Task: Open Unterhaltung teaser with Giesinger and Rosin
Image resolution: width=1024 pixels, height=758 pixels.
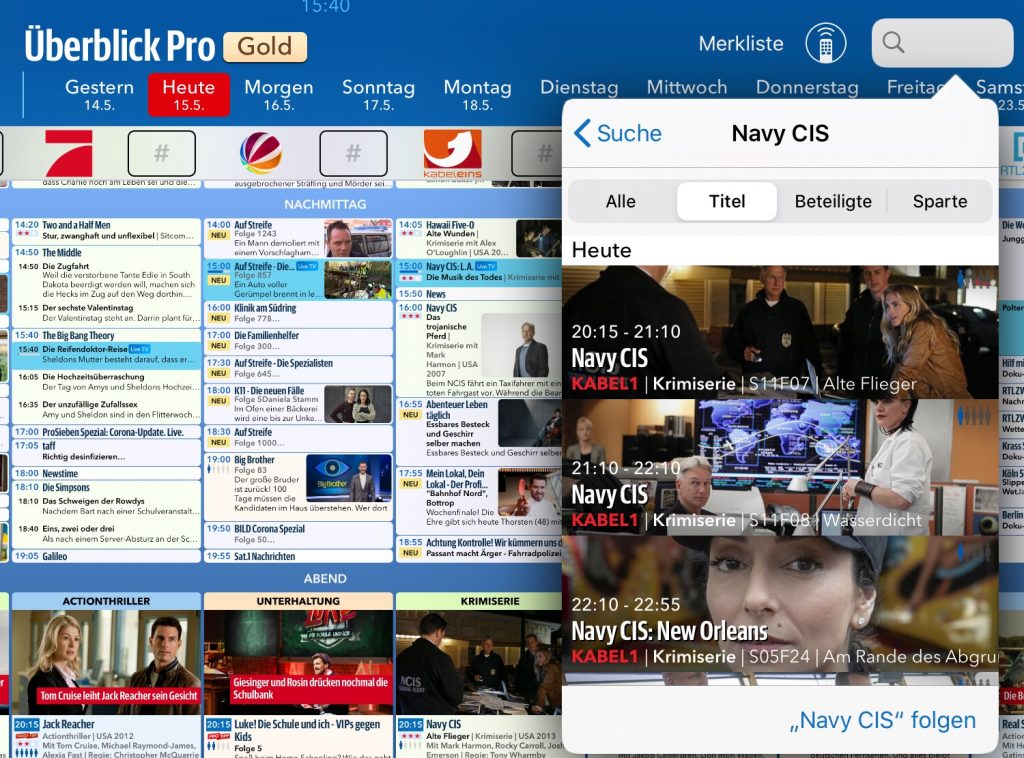Action: click(x=298, y=661)
